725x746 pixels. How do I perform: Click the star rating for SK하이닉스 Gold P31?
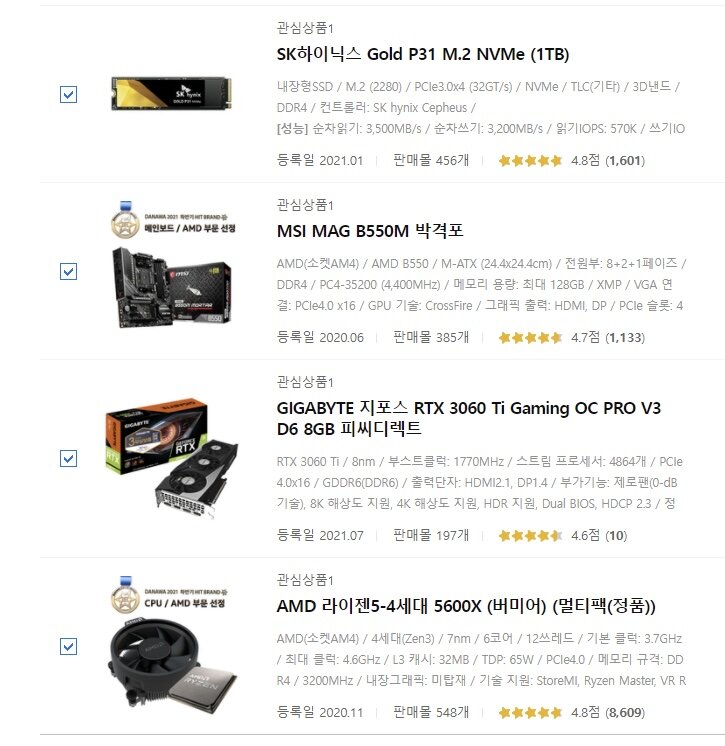click(x=530, y=161)
